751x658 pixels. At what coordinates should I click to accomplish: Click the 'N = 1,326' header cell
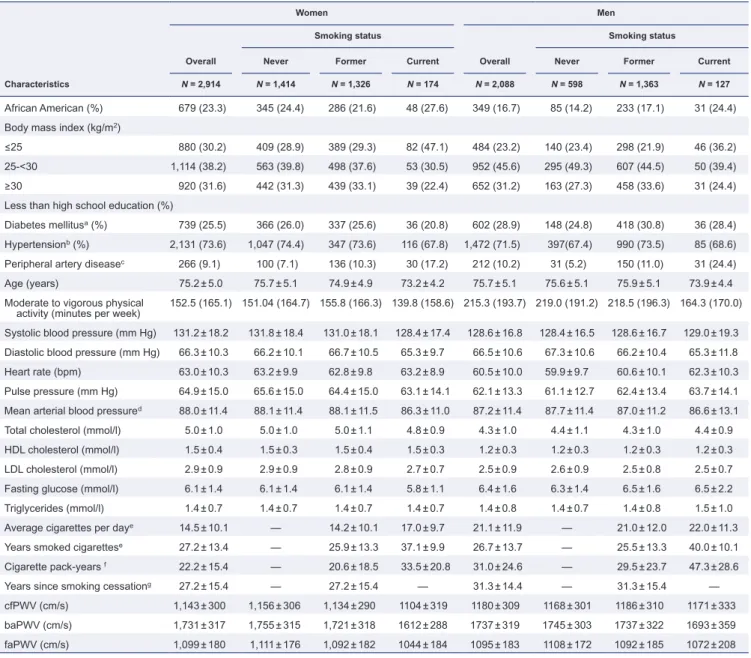(351, 84)
